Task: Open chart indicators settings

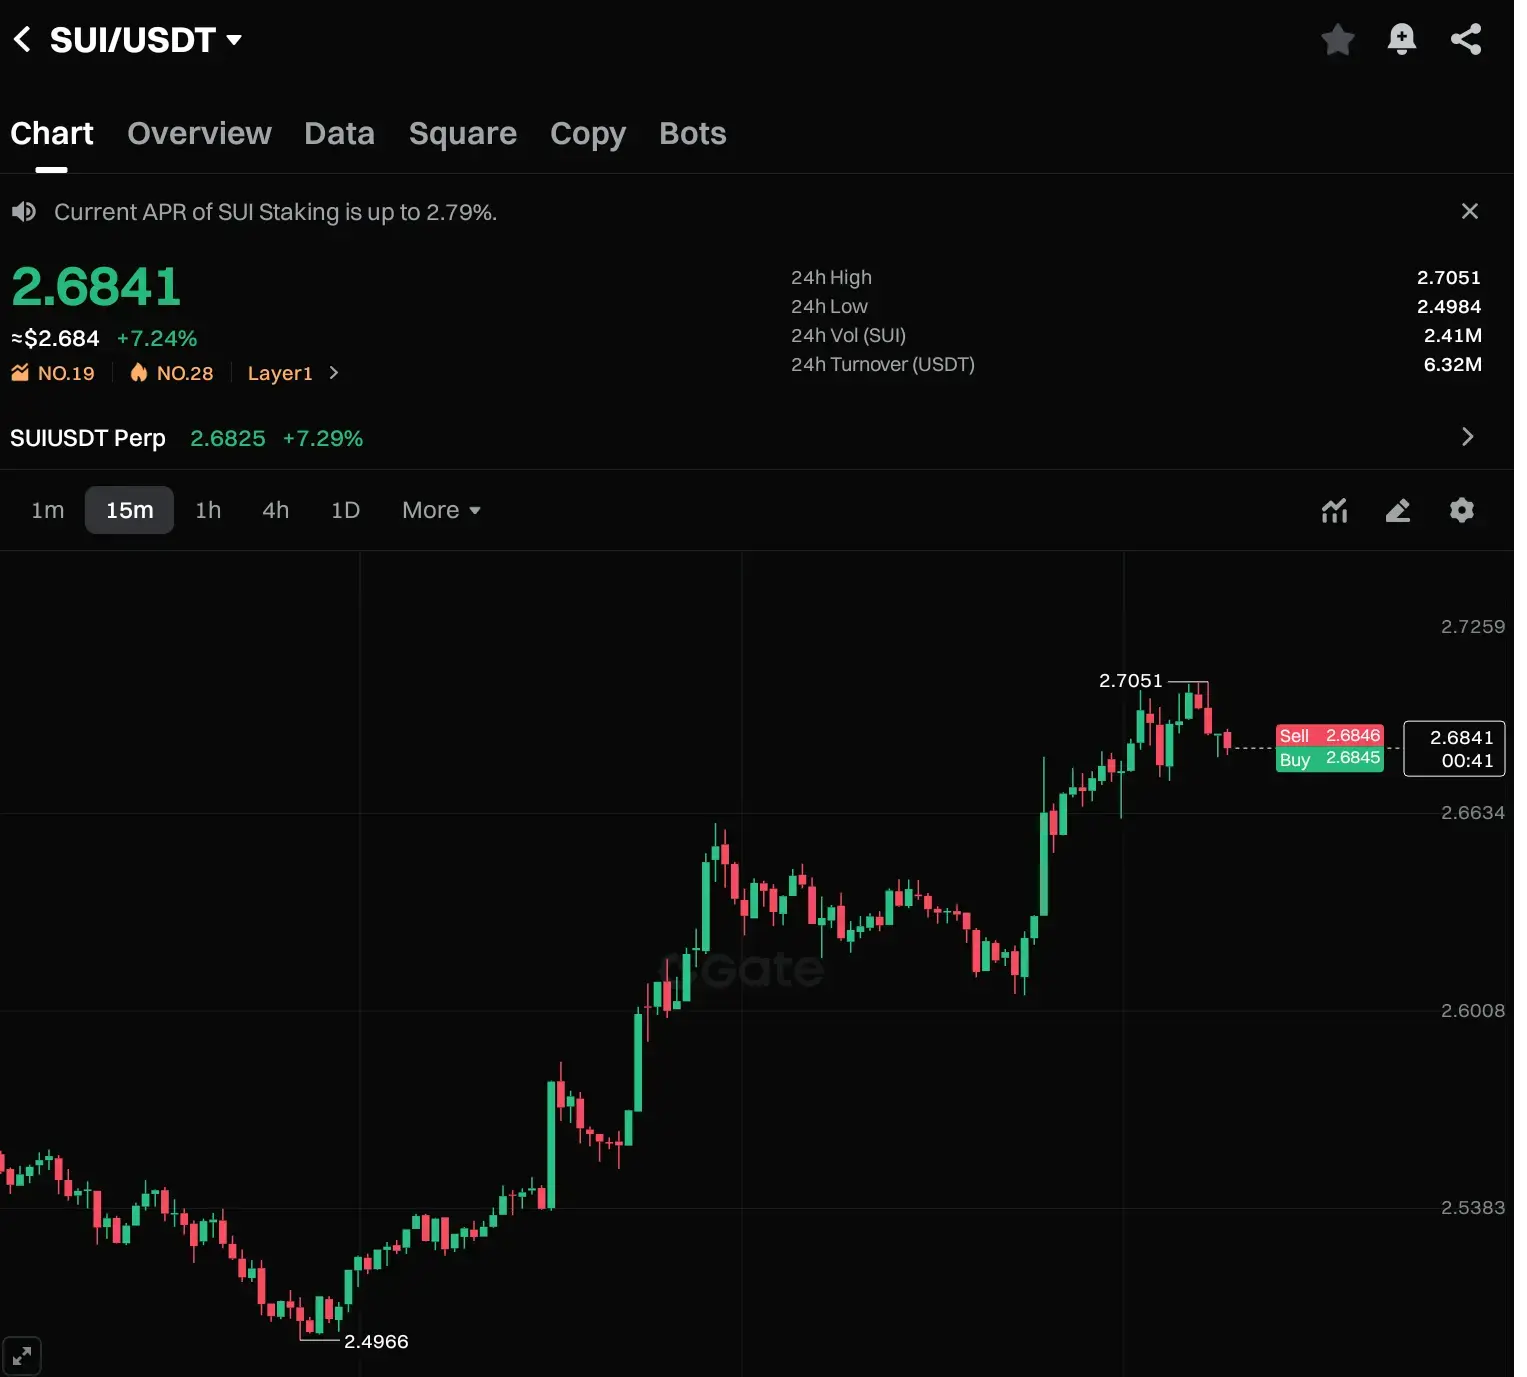Action: pos(1334,510)
